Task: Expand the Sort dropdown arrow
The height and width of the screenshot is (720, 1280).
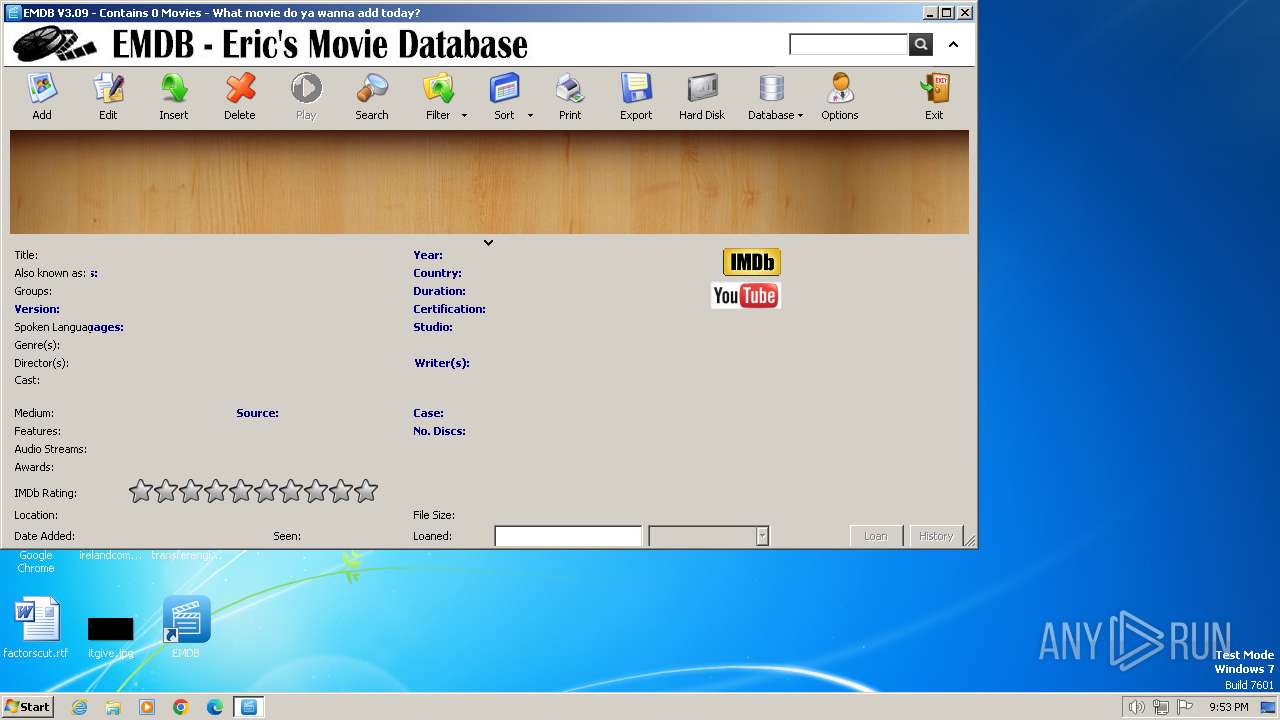Action: (x=530, y=116)
